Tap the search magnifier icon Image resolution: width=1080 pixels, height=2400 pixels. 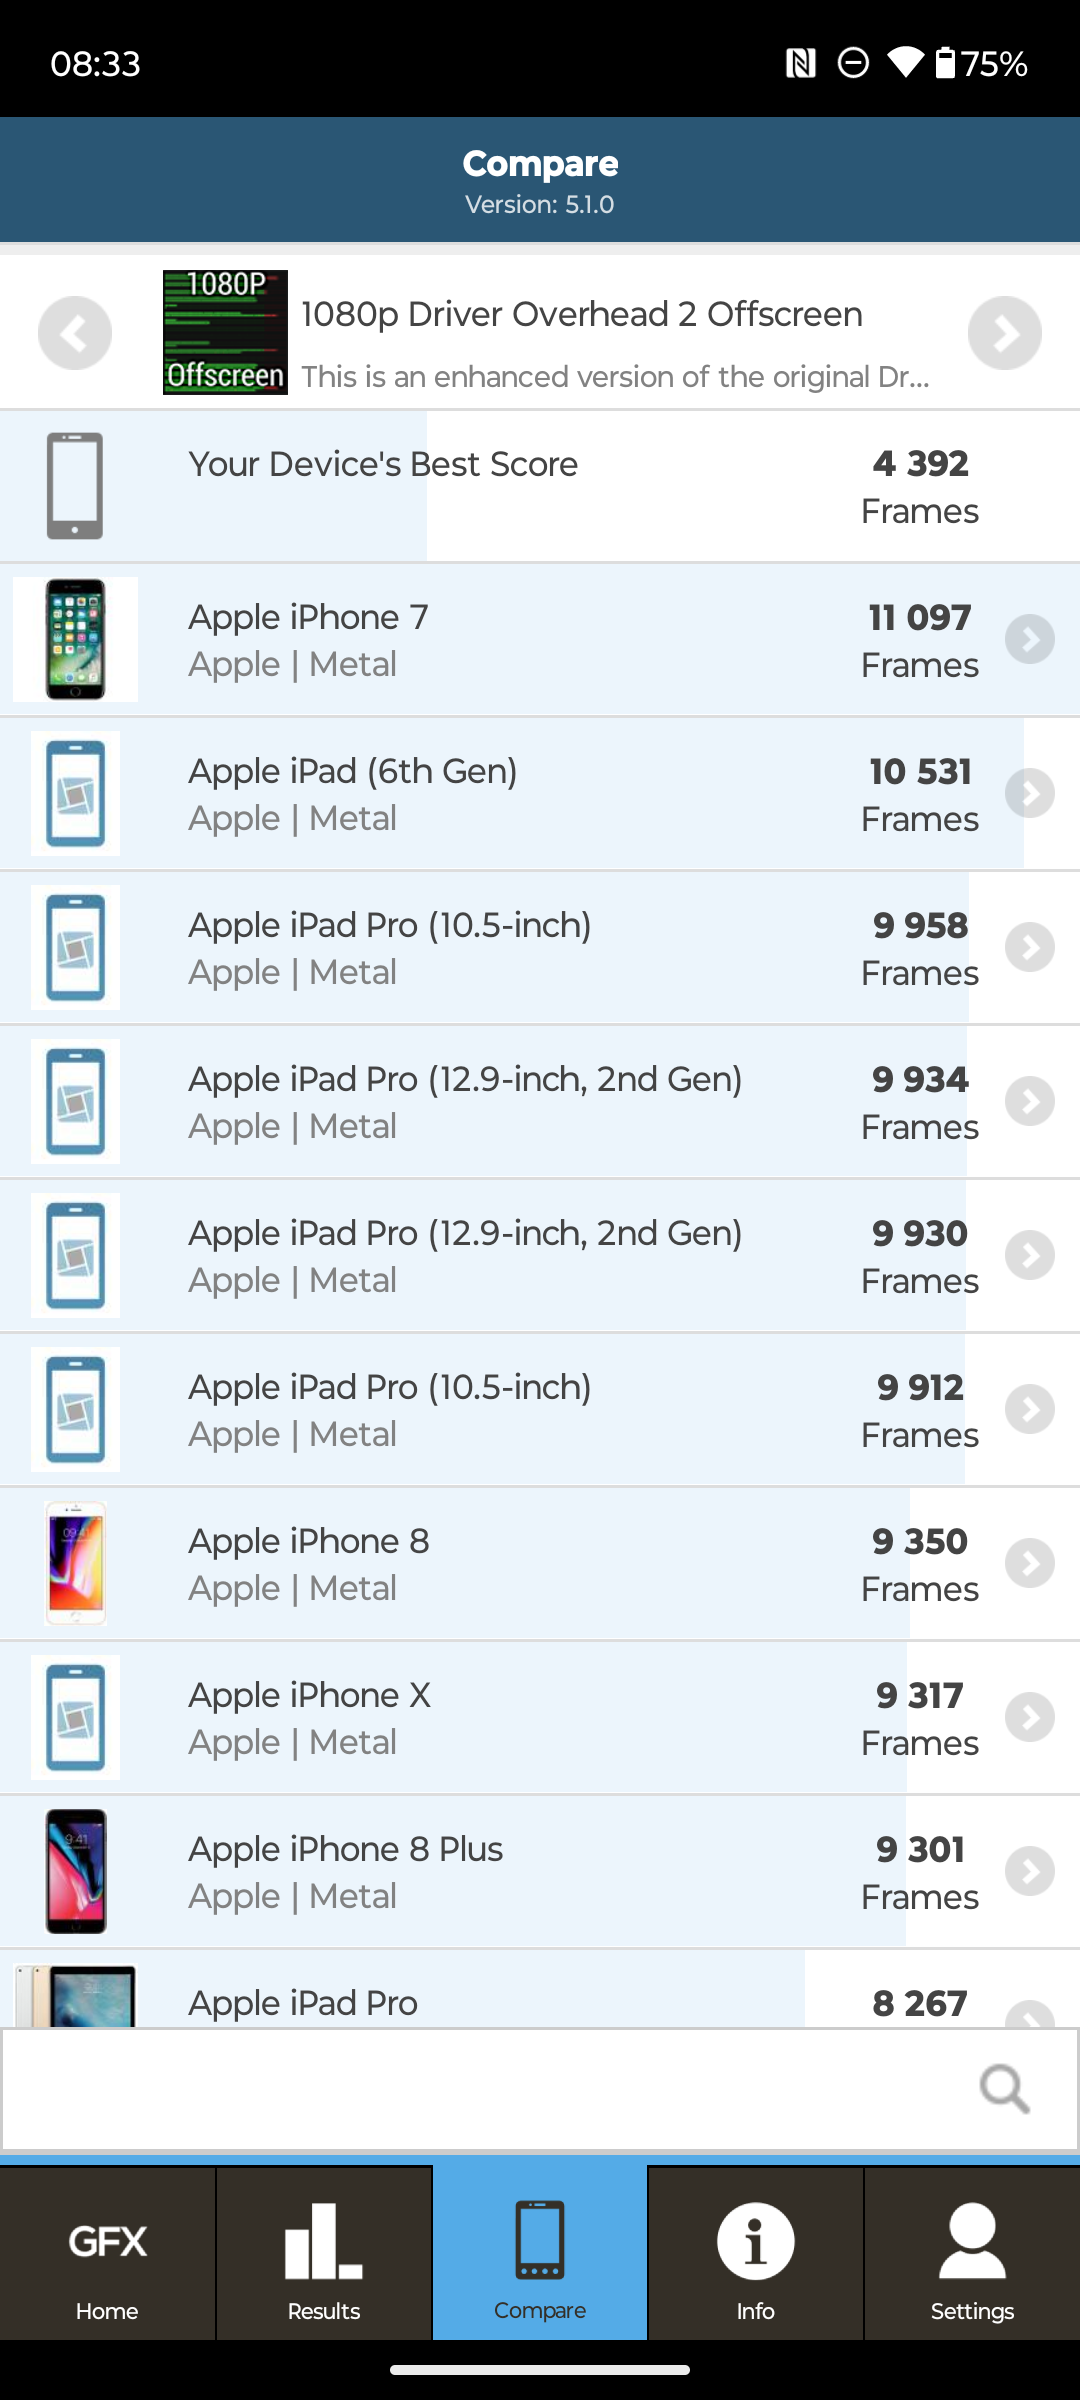(1004, 2088)
